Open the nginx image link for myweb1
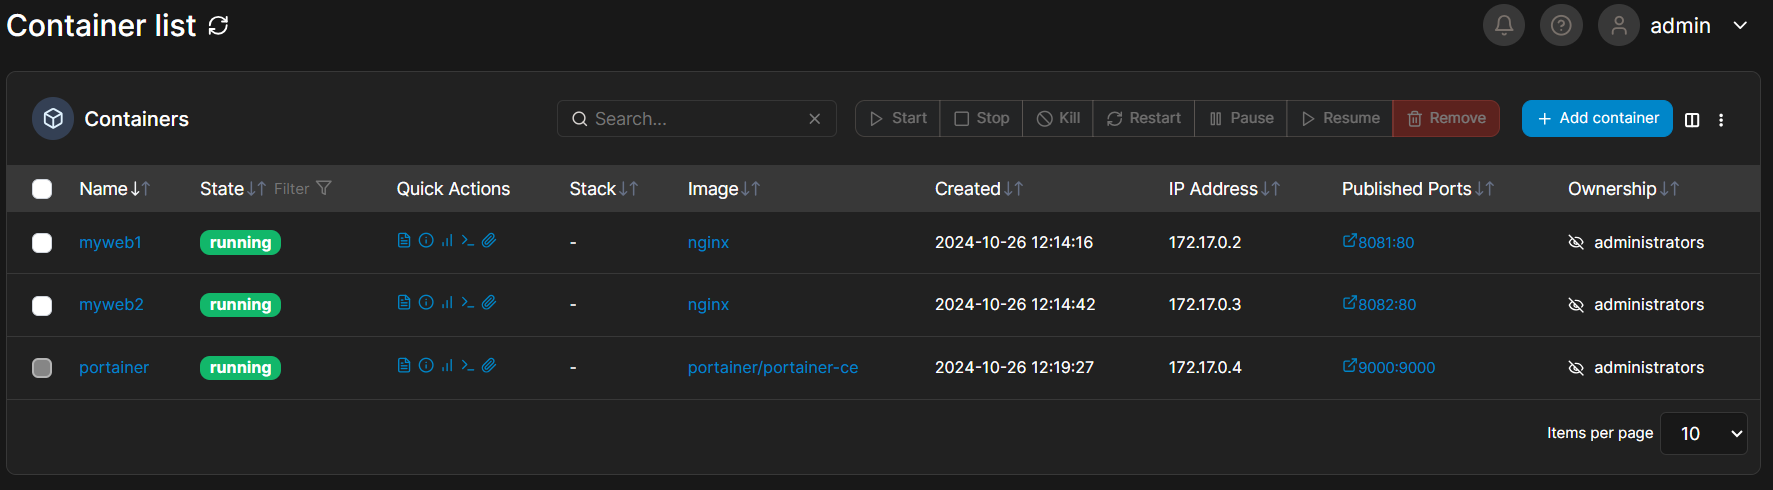Viewport: 1773px width, 490px height. point(708,243)
